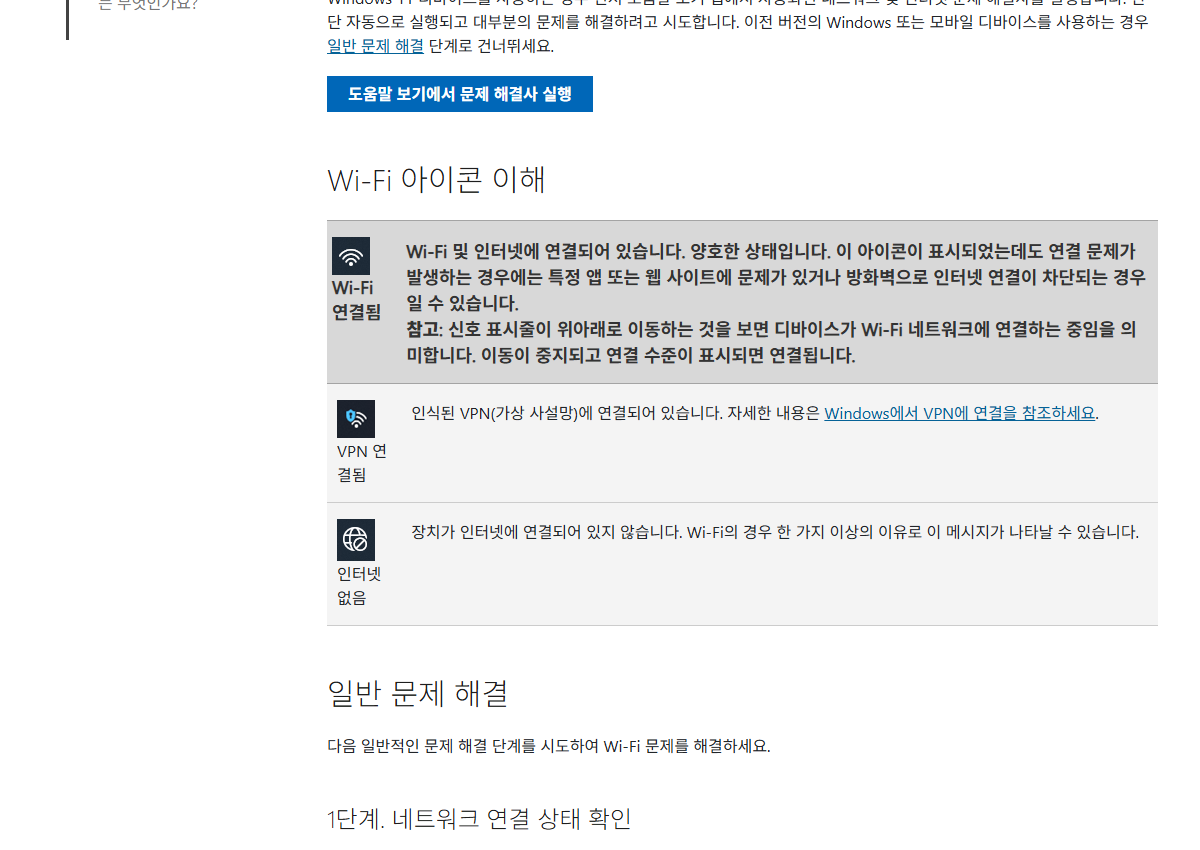Click the no internet globe icon
Screen dimensions: 1200x850
point(356,540)
